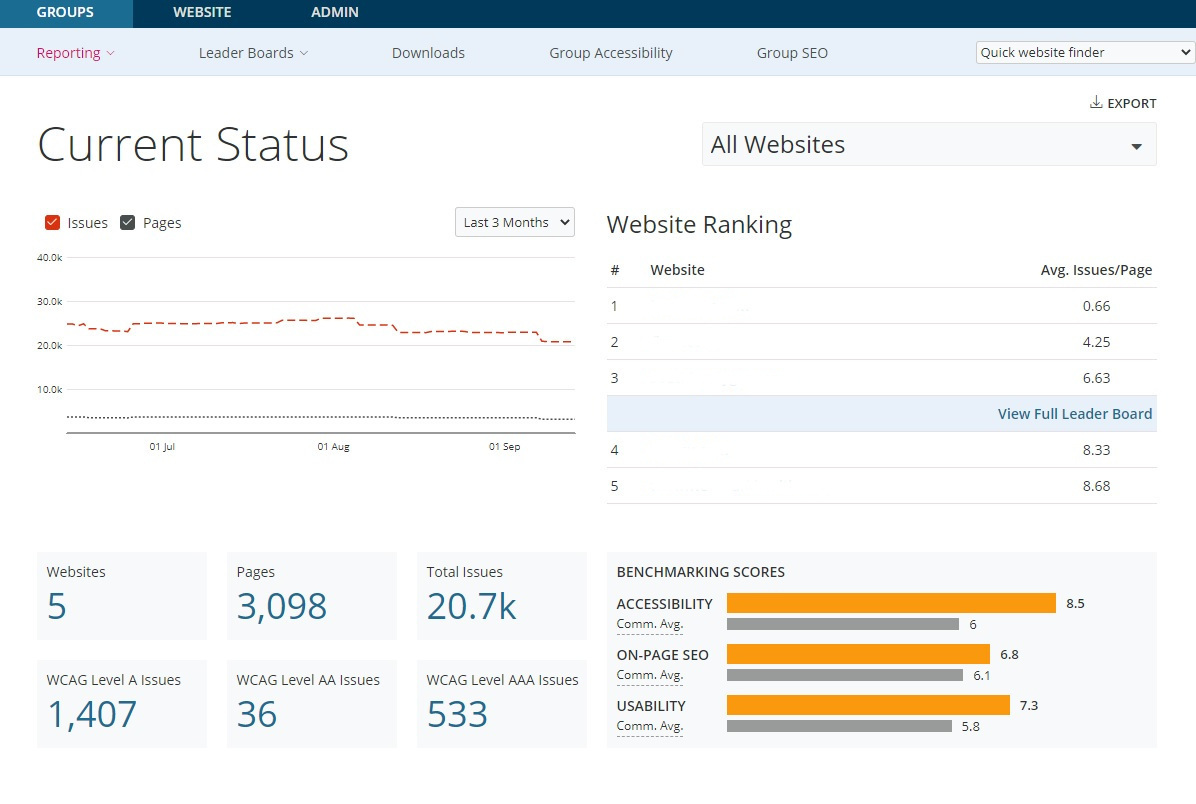This screenshot has width=1196, height=804.
Task: Toggle the Pages checkbox in chart legend
Action: tap(128, 223)
